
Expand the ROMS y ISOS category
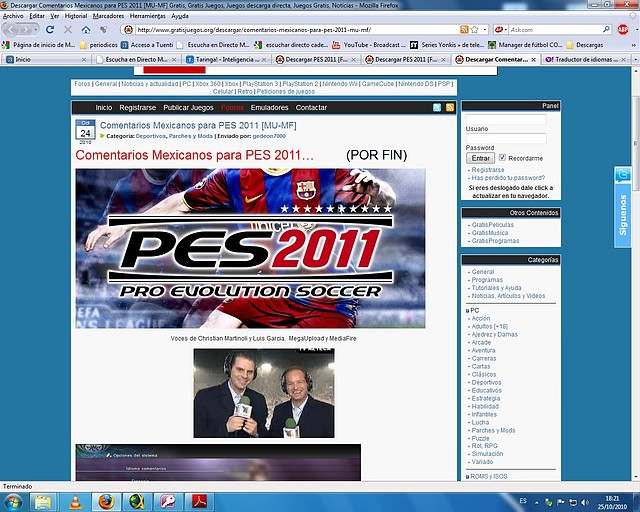point(468,477)
